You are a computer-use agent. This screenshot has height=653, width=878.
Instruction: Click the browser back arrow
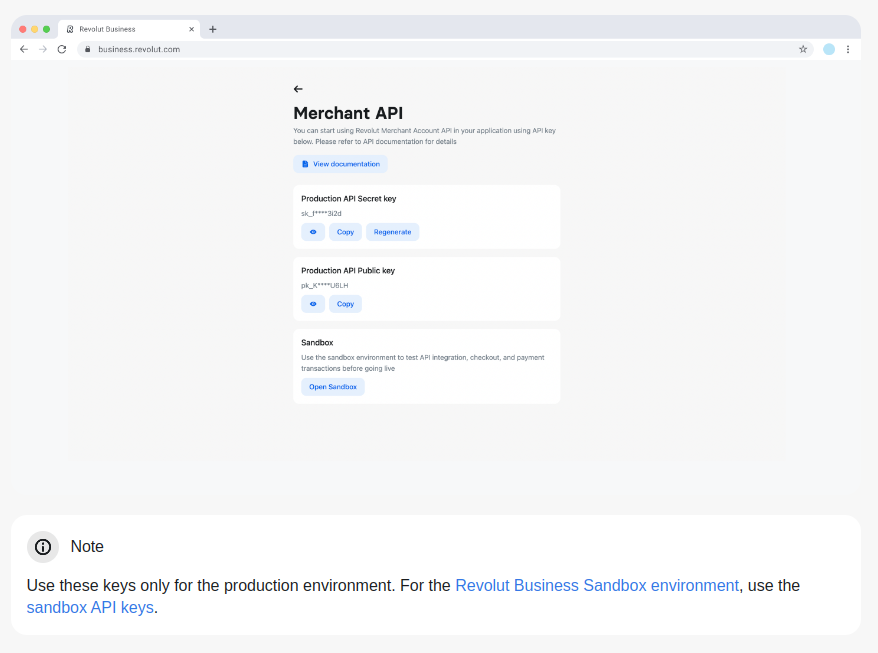tap(24, 49)
